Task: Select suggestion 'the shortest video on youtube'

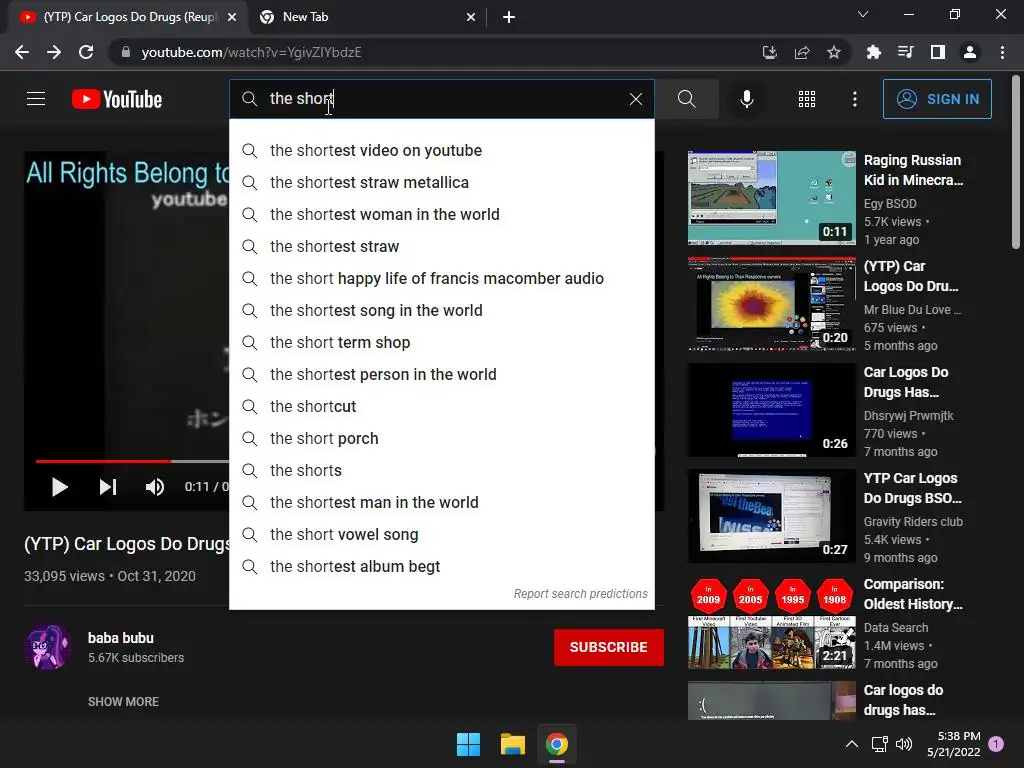Action: pos(441,150)
